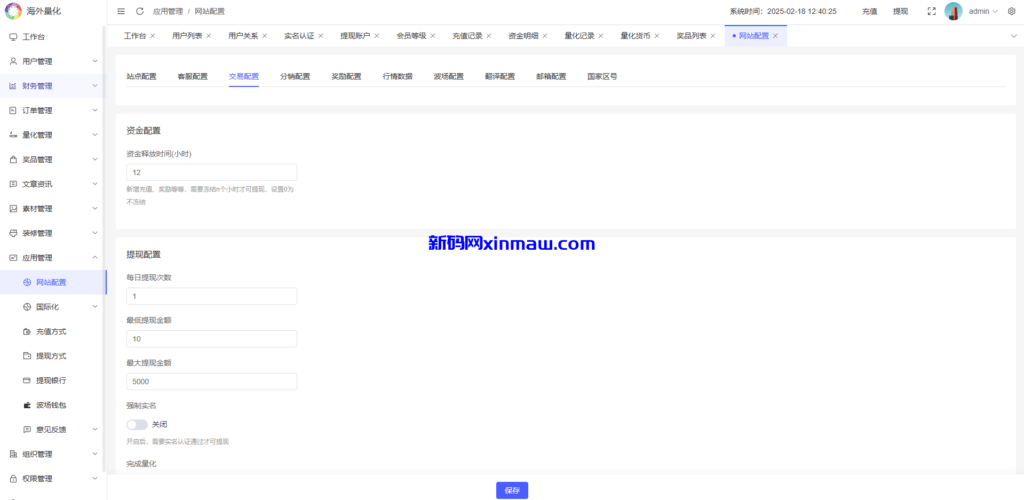Switch to the 奖励配置 tab

pos(346,76)
